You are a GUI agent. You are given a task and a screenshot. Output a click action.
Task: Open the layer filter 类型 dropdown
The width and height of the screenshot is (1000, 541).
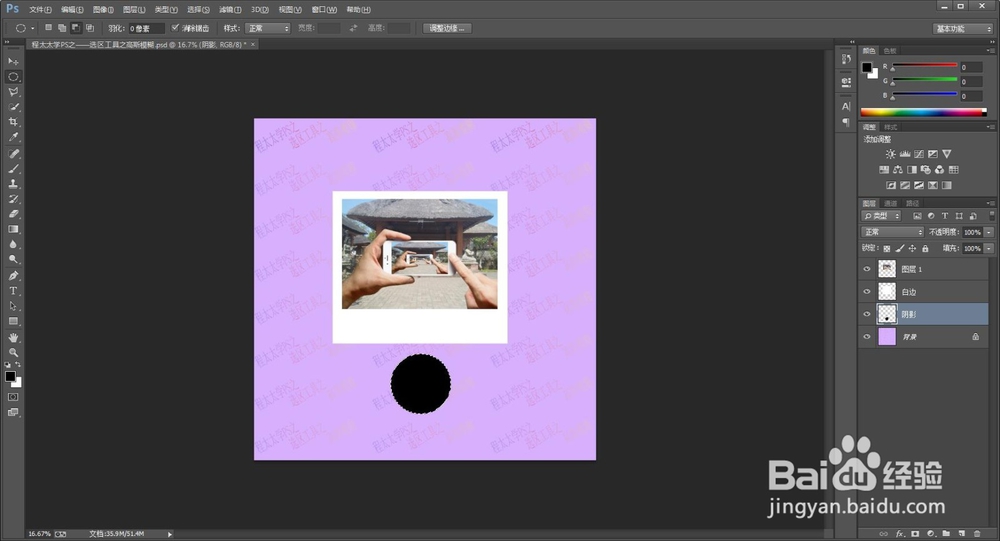point(881,216)
